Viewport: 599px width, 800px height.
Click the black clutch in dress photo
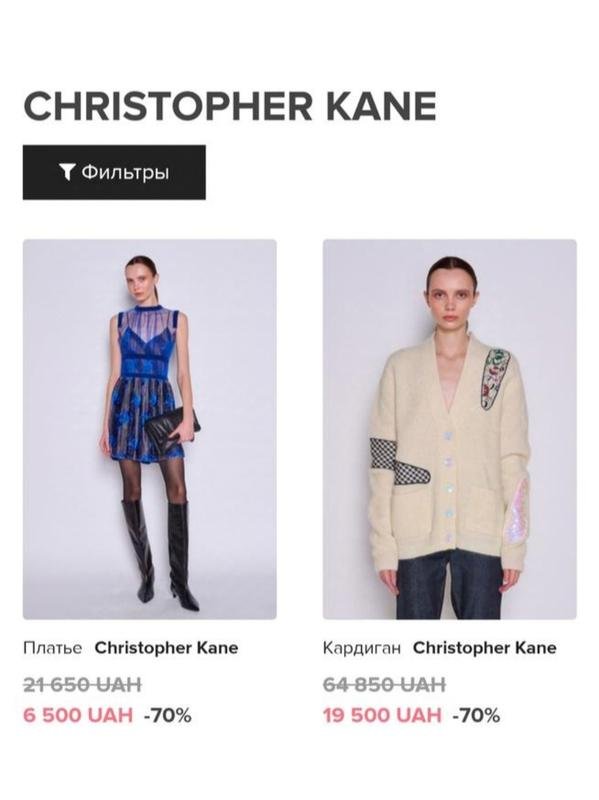172,423
